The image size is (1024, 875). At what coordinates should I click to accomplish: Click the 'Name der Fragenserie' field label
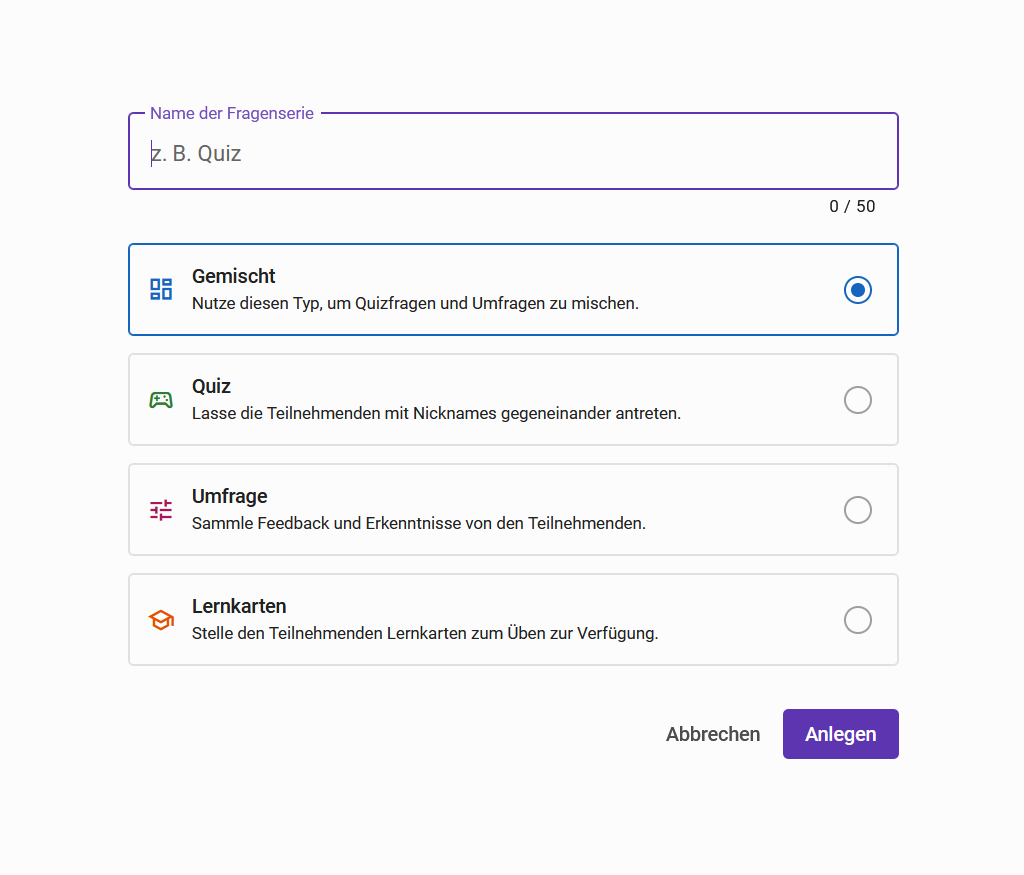[231, 114]
